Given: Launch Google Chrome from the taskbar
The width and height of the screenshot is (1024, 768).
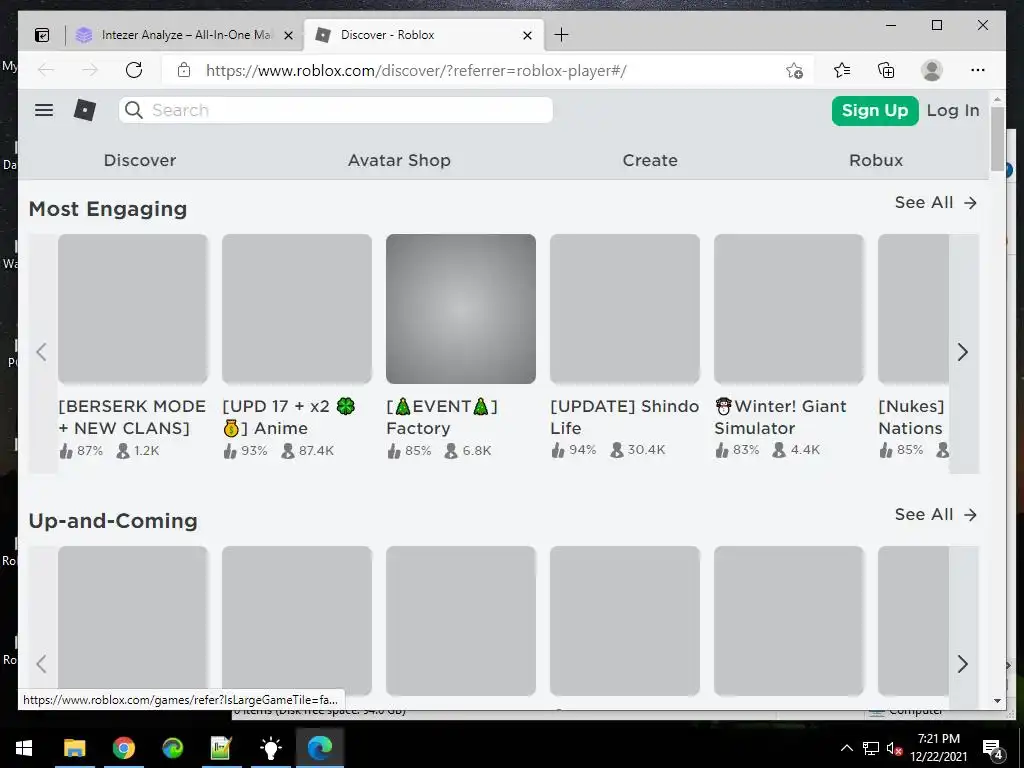Looking at the screenshot, I should click(x=123, y=748).
